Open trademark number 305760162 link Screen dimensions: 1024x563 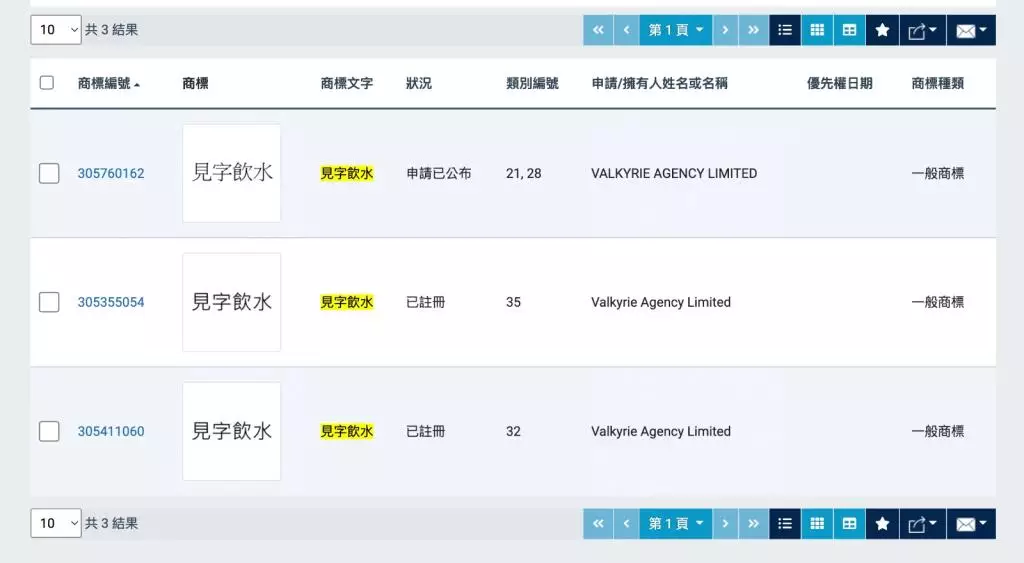[x=111, y=173]
